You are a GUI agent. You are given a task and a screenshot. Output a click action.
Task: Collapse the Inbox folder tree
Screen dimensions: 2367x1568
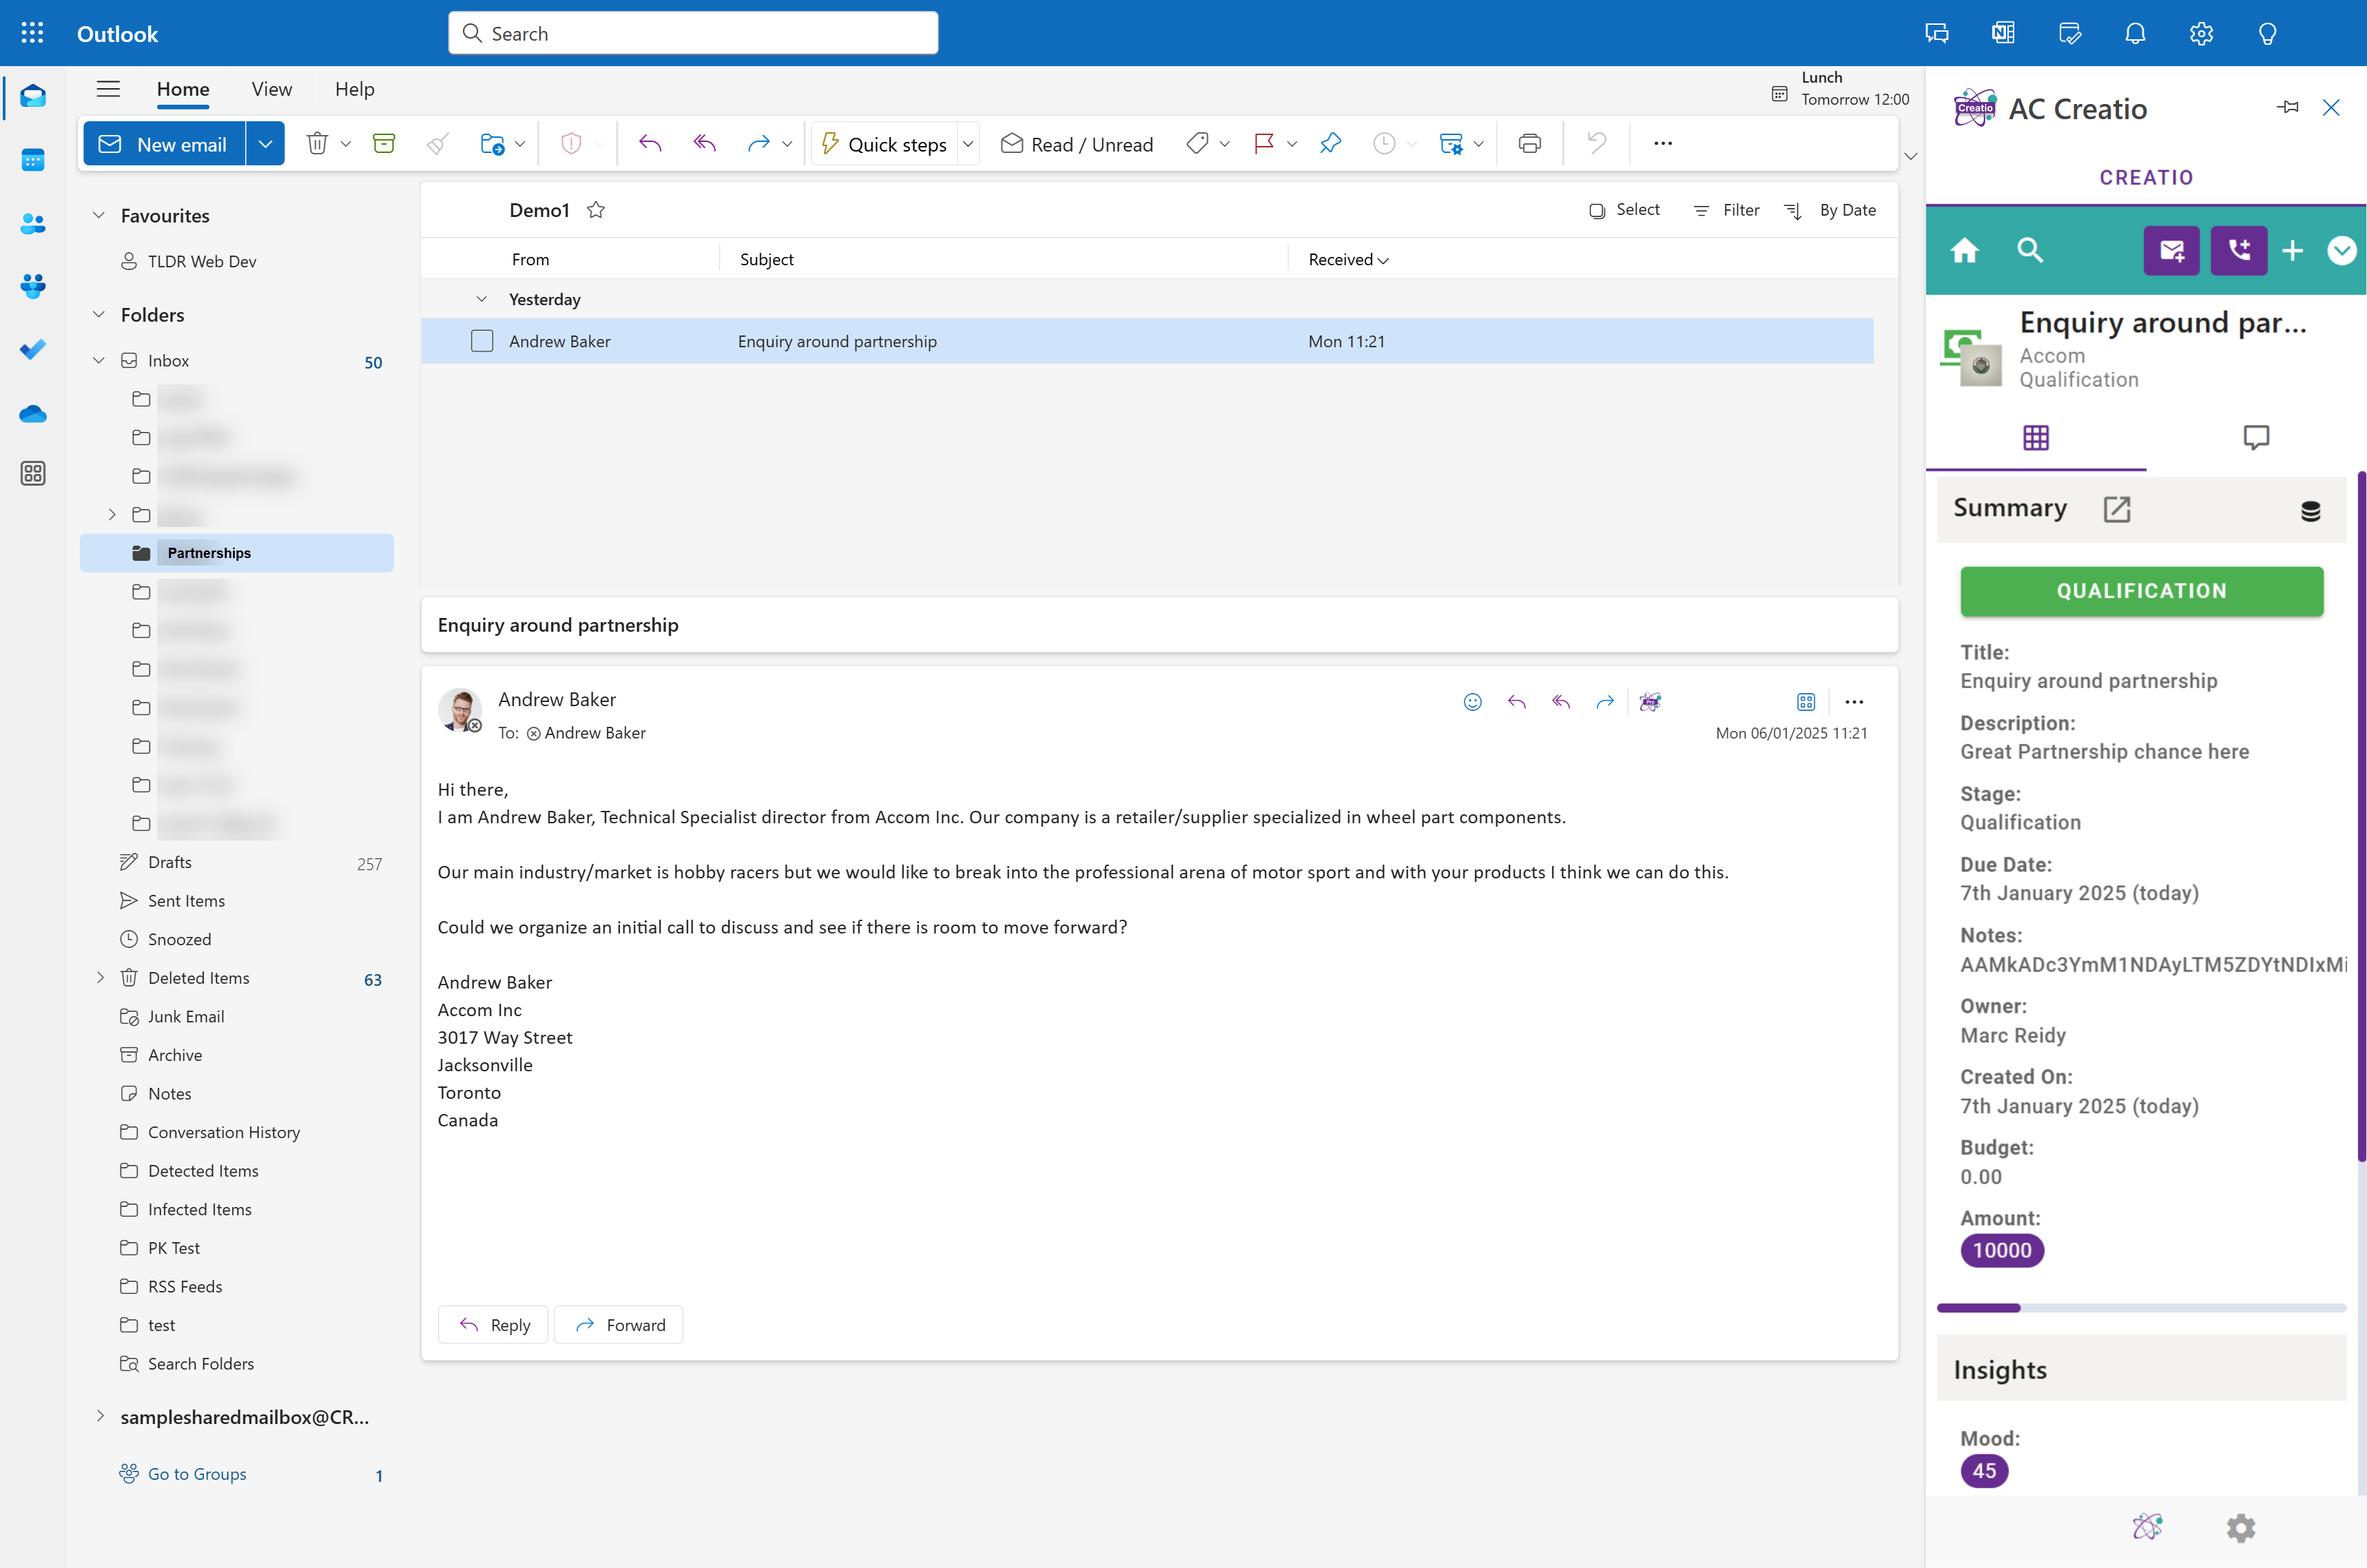click(x=98, y=360)
